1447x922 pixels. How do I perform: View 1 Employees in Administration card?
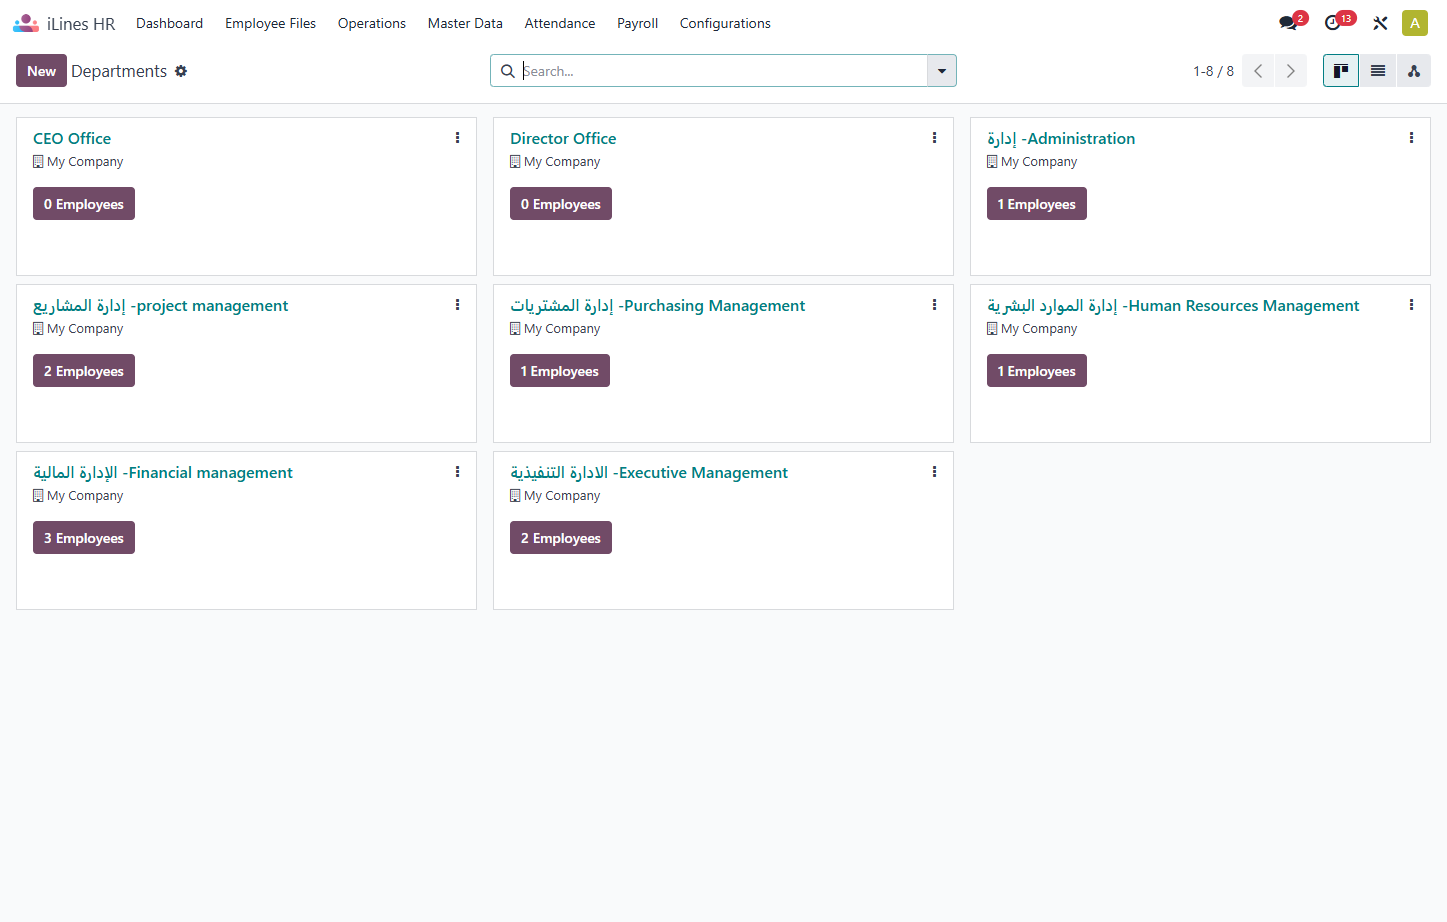(x=1037, y=204)
